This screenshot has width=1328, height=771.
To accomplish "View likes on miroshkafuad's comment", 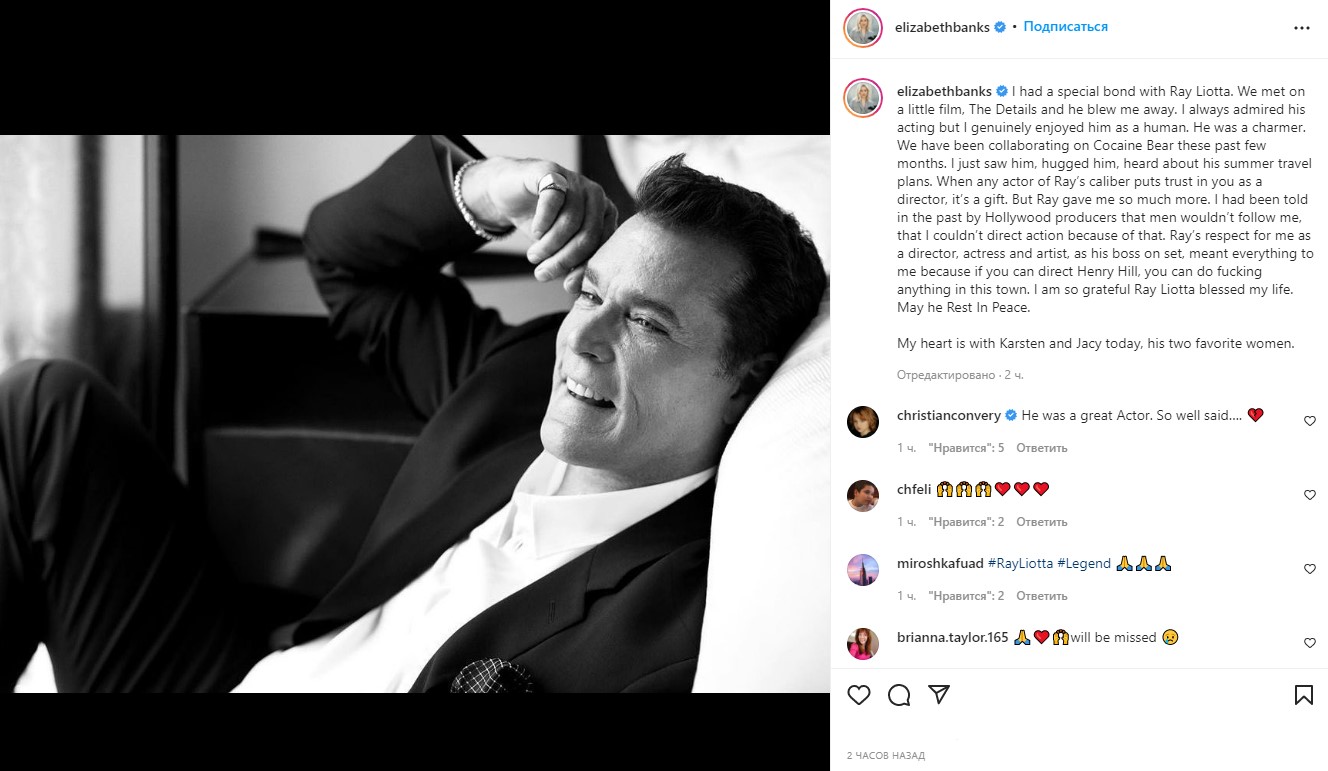I will [x=966, y=596].
